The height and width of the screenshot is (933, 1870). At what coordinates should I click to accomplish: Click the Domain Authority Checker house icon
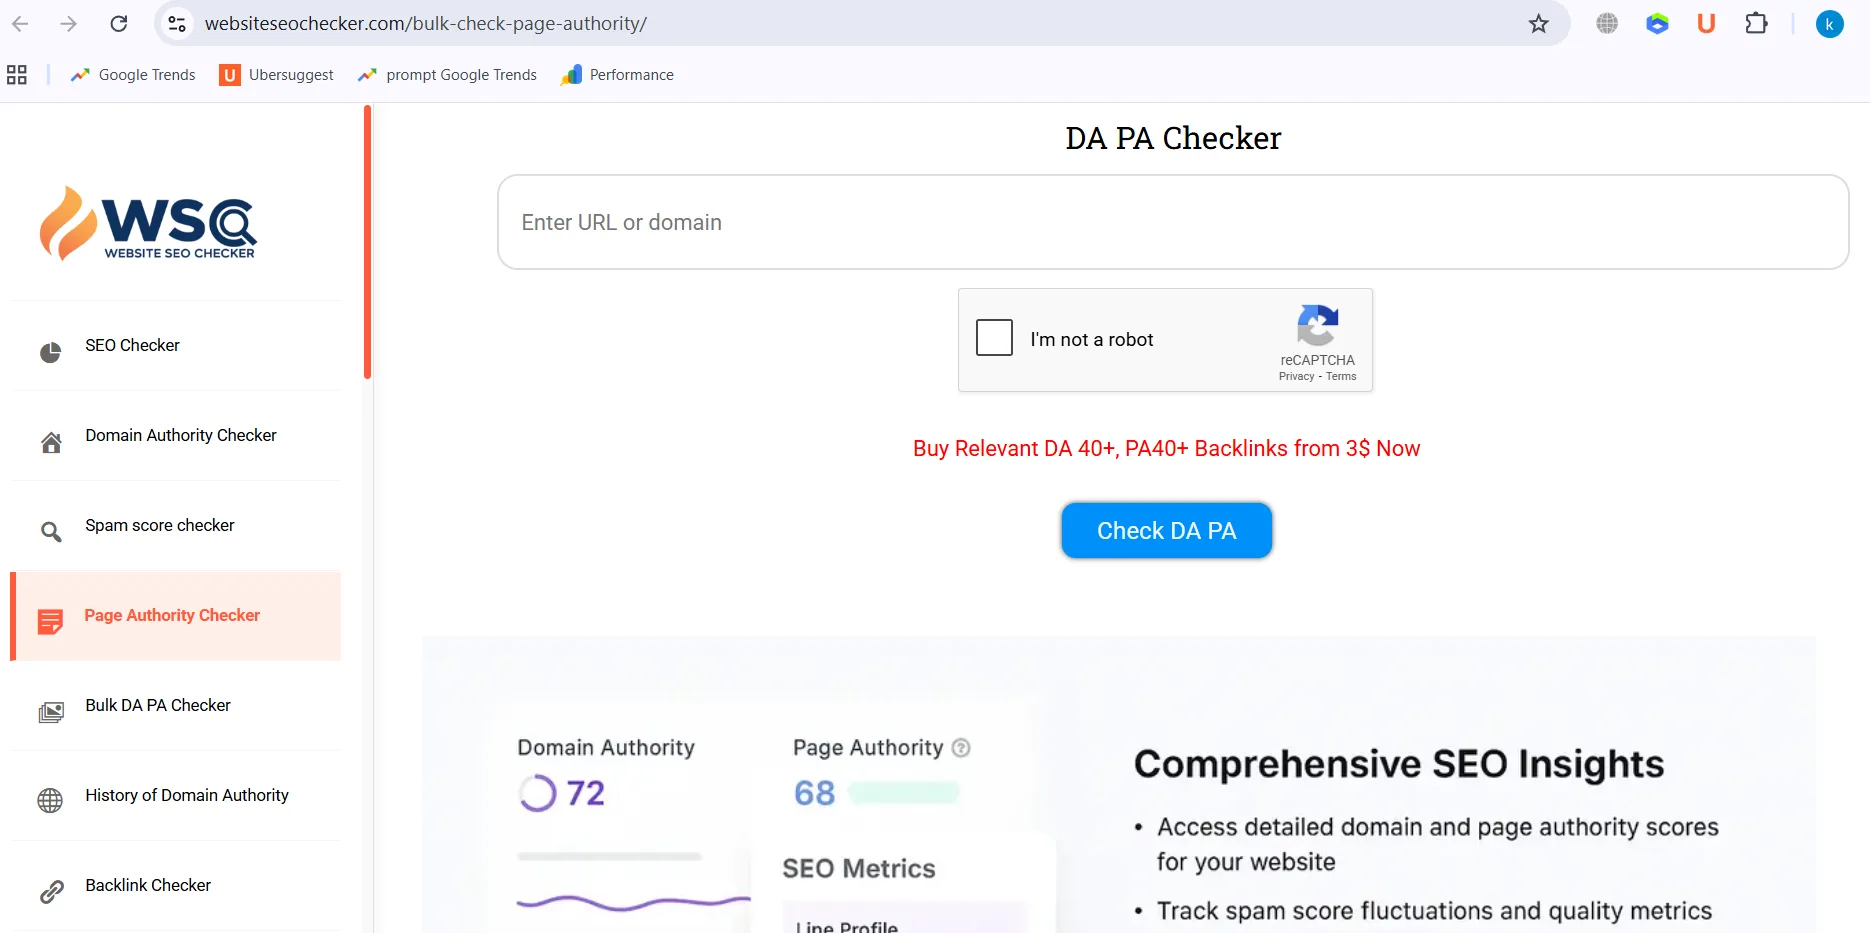coord(51,442)
